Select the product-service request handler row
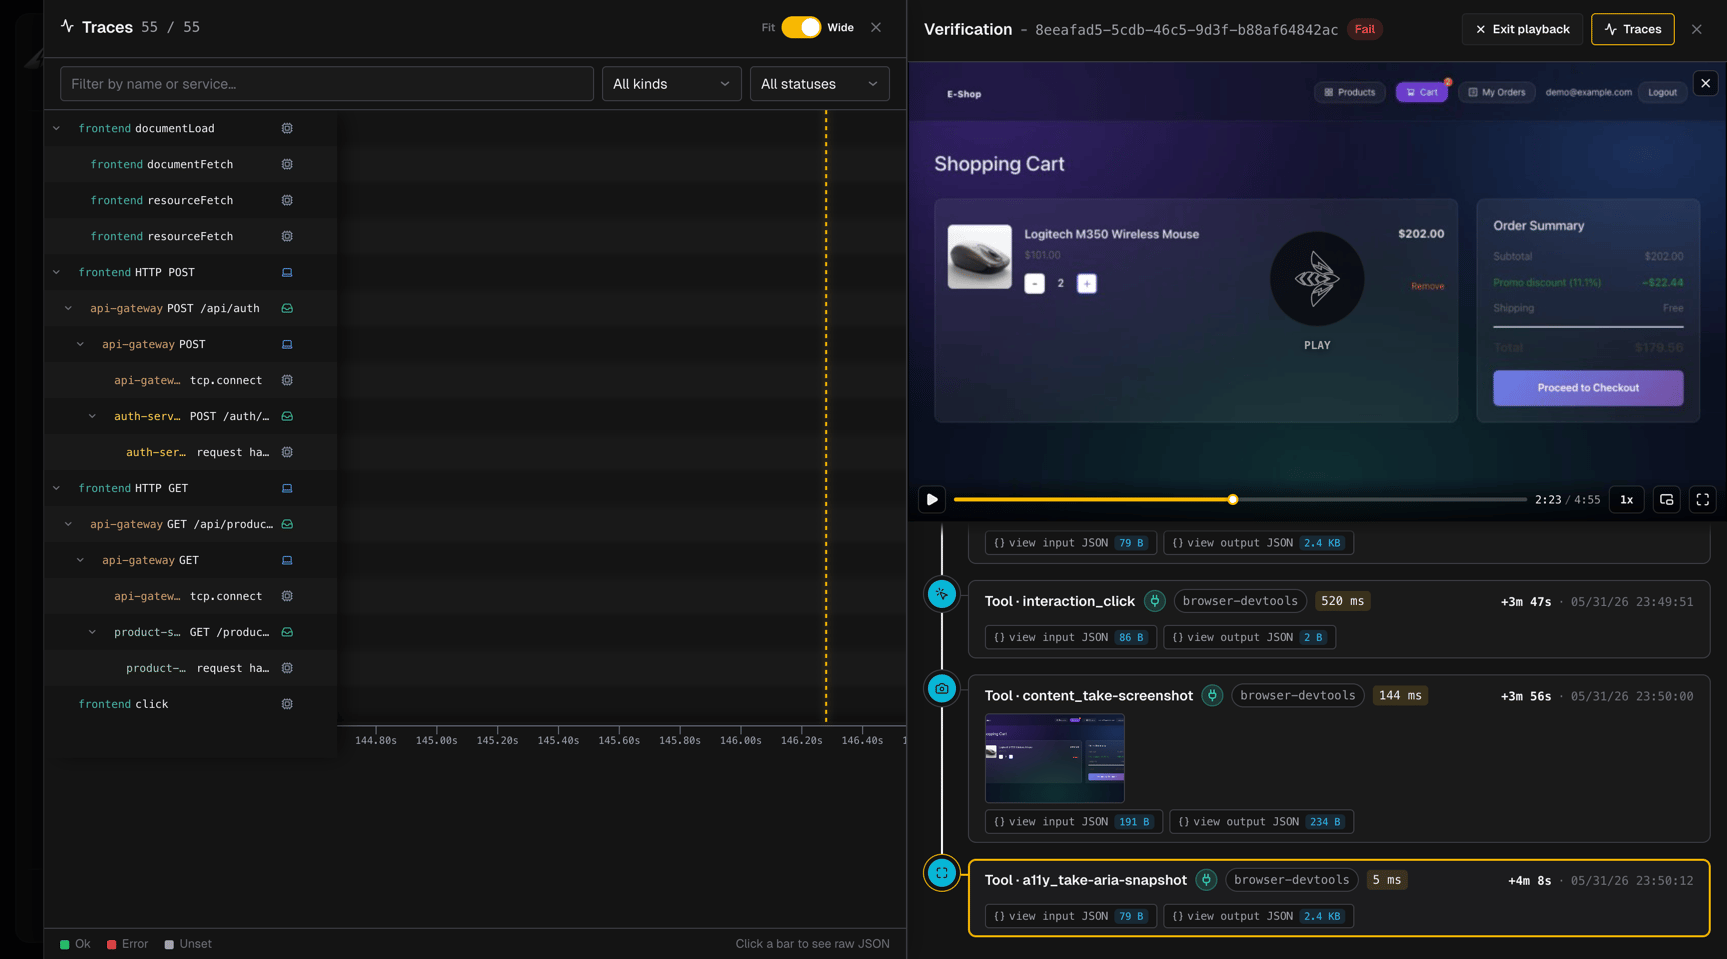Screen dimensions: 1727x959 pyautogui.click(x=190, y=668)
